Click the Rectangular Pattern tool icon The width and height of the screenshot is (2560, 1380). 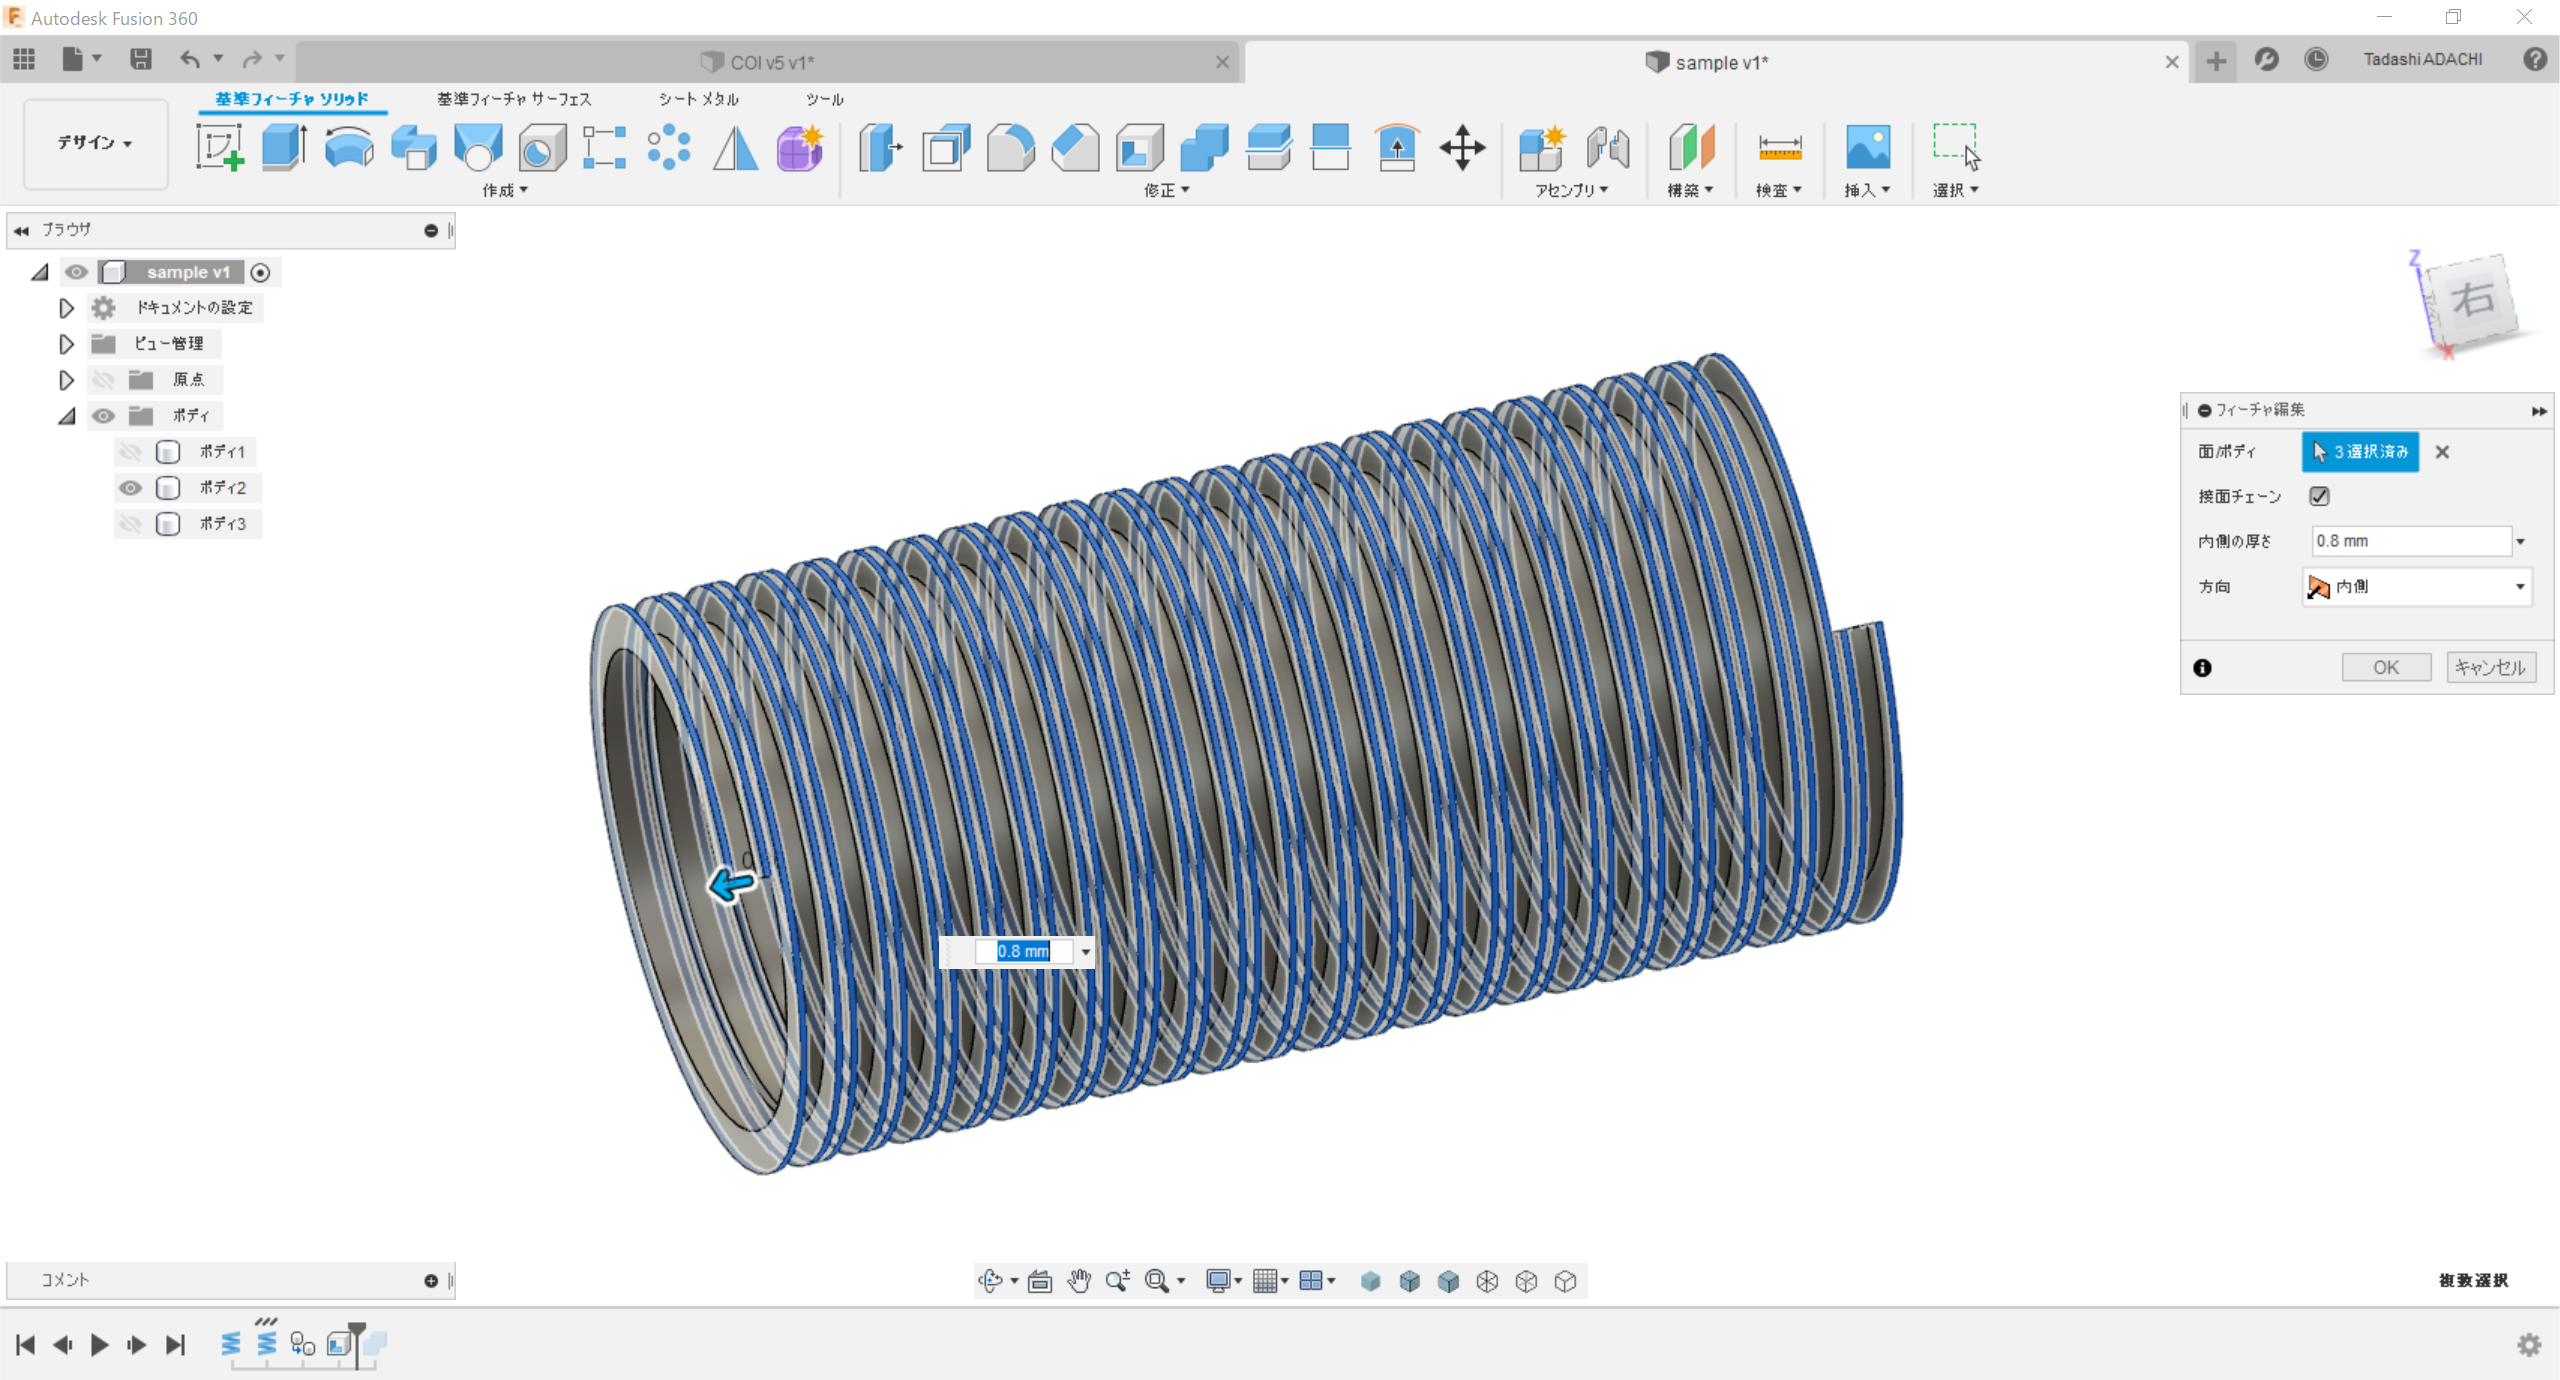click(604, 148)
